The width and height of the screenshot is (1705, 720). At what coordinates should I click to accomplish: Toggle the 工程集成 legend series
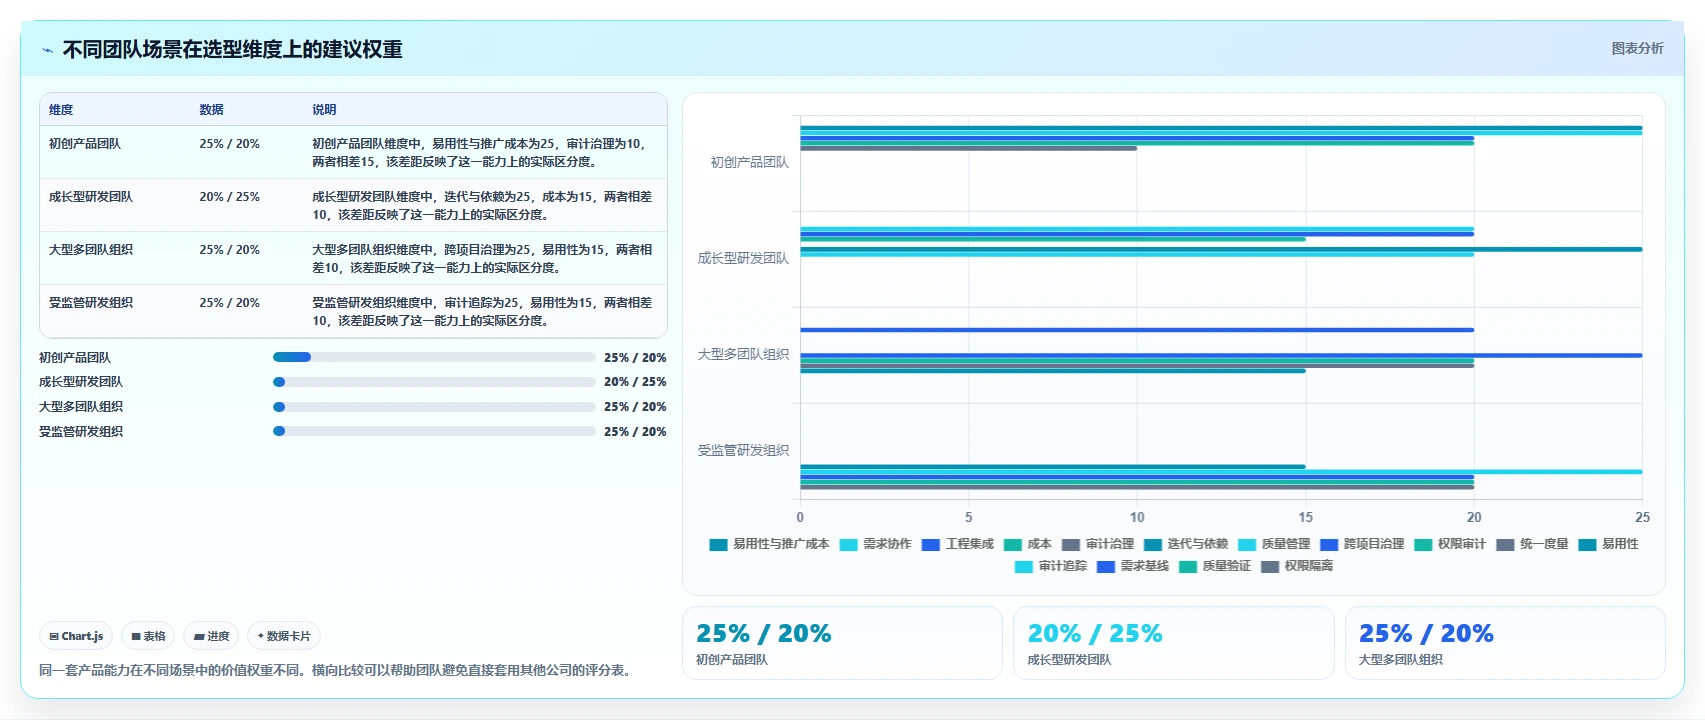[x=957, y=544]
